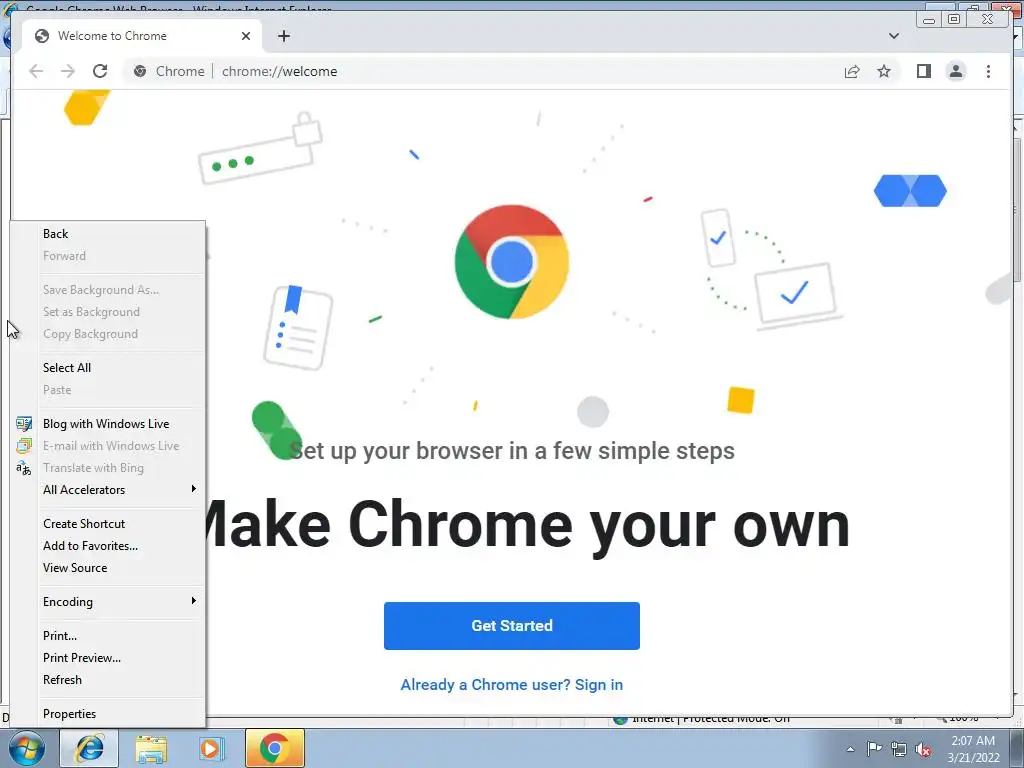The width and height of the screenshot is (1024, 768).
Task: Choose Print Preview... entry
Action: click(x=107, y=658)
